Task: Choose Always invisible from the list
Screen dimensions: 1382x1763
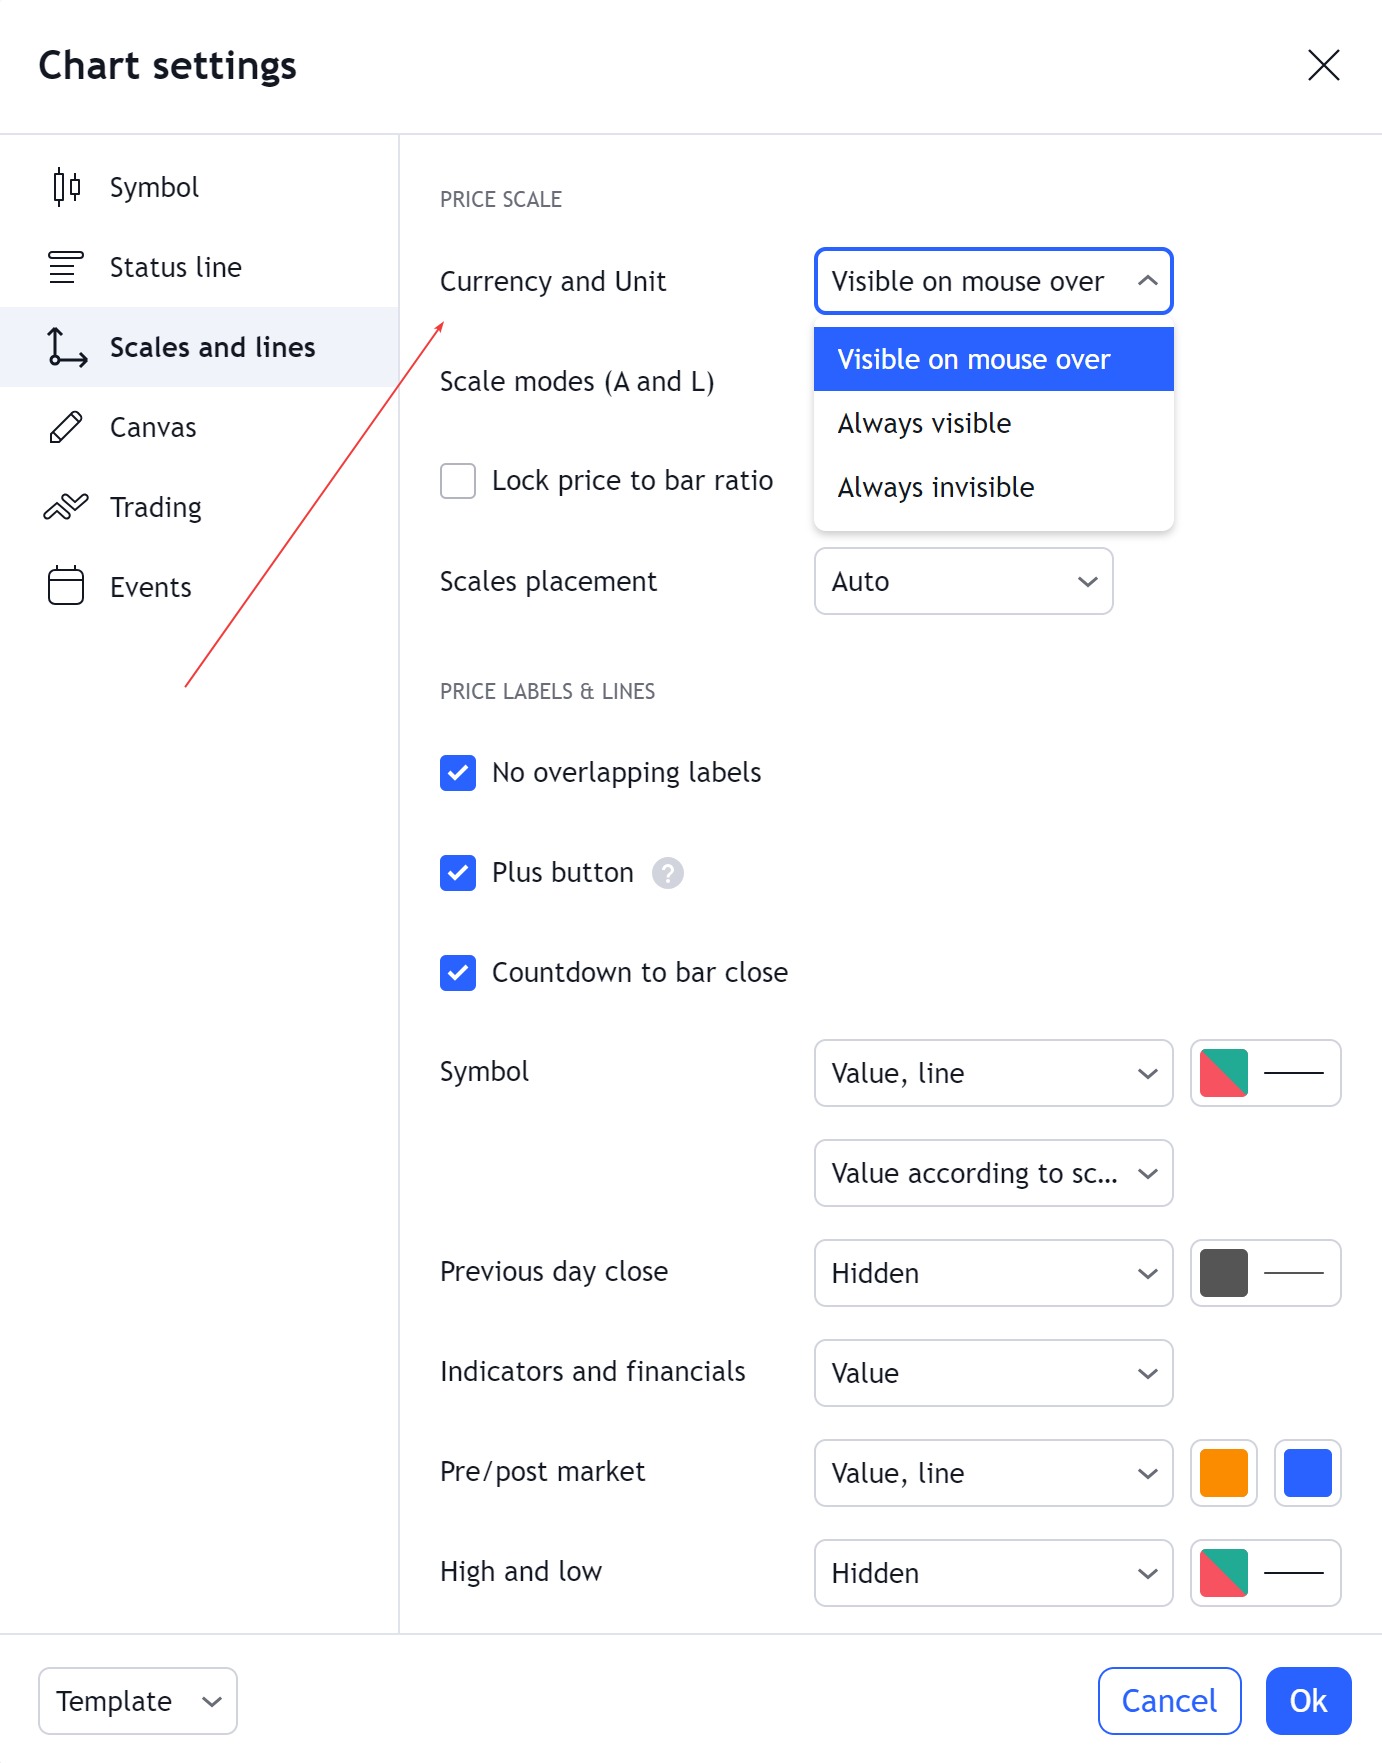Action: 936,488
